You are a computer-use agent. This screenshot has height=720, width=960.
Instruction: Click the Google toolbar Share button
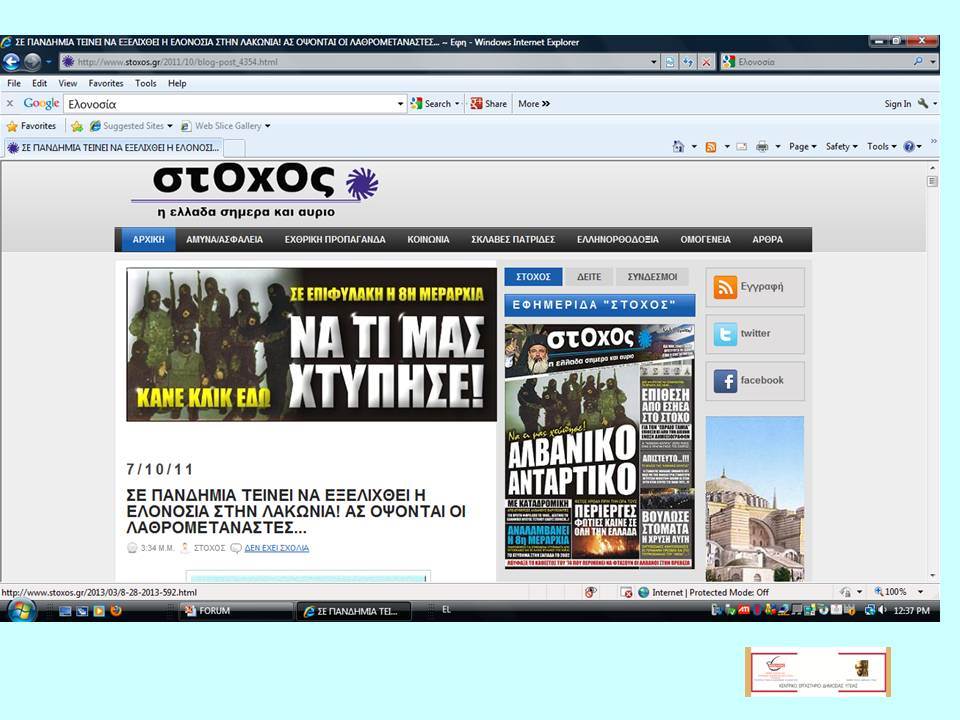pos(488,104)
